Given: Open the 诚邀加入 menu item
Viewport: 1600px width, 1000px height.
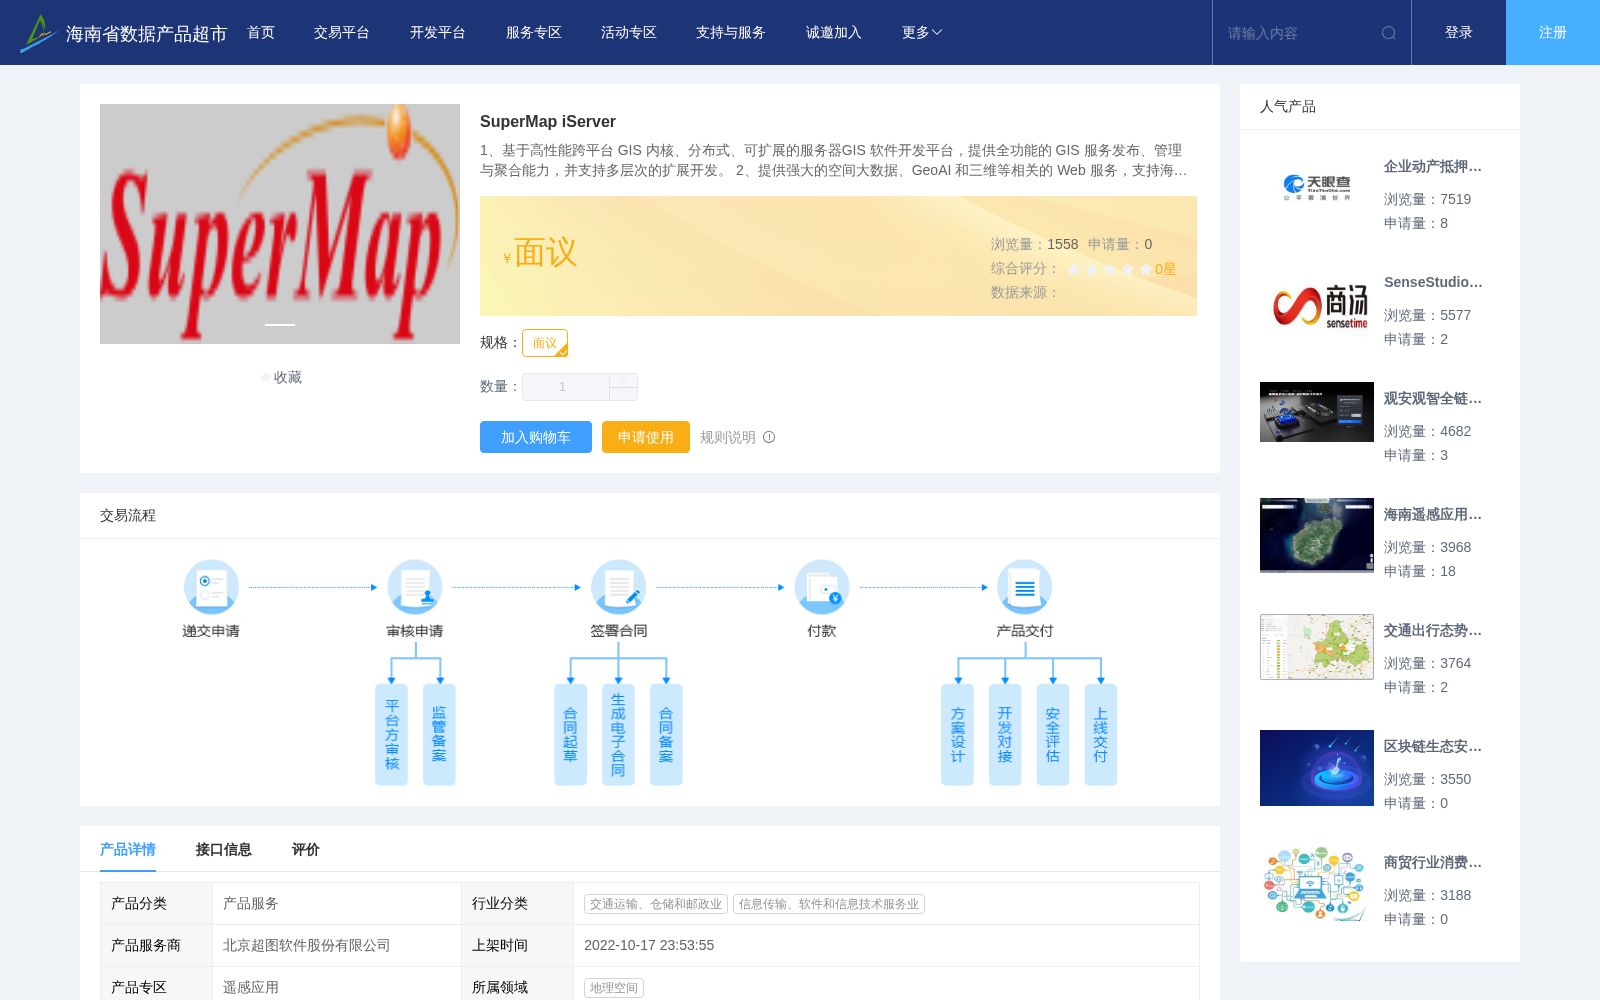Looking at the screenshot, I should pos(834,33).
